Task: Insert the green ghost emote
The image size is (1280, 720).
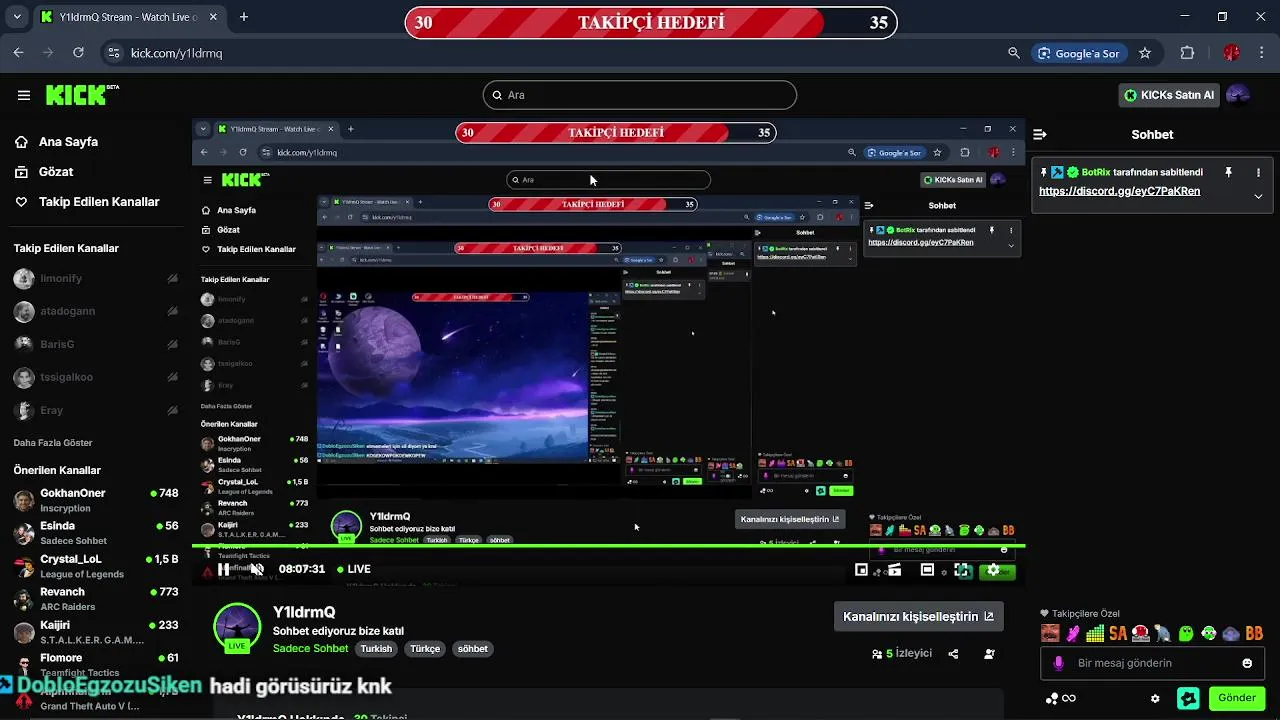Action: tap(1186, 633)
